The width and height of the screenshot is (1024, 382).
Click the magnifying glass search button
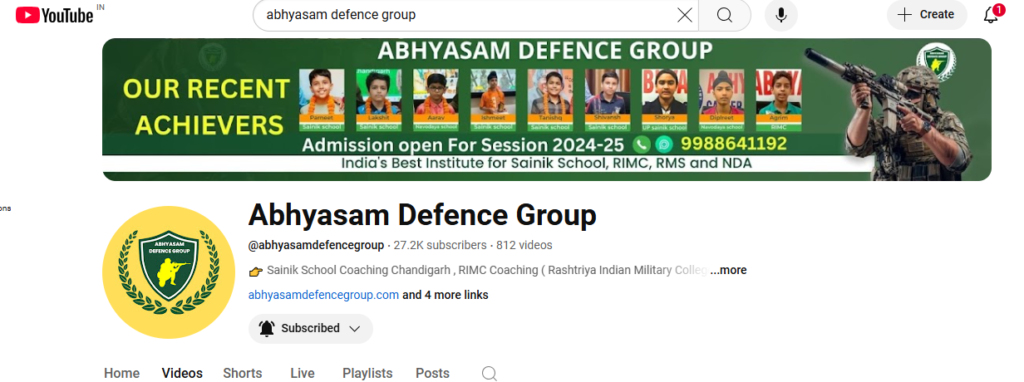[724, 15]
